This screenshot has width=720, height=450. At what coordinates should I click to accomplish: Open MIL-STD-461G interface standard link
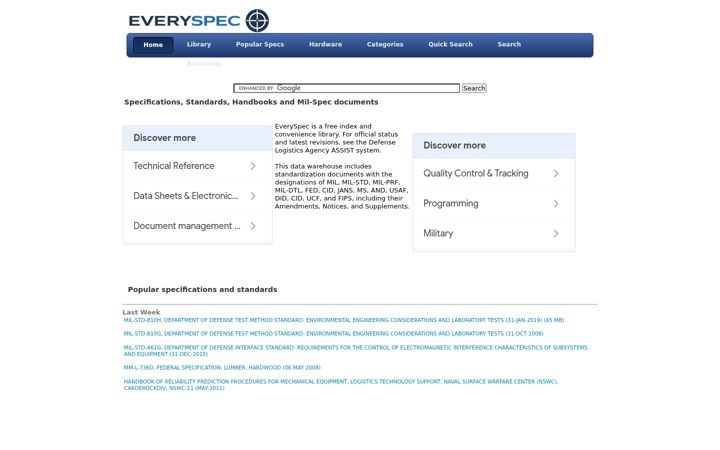click(x=355, y=351)
